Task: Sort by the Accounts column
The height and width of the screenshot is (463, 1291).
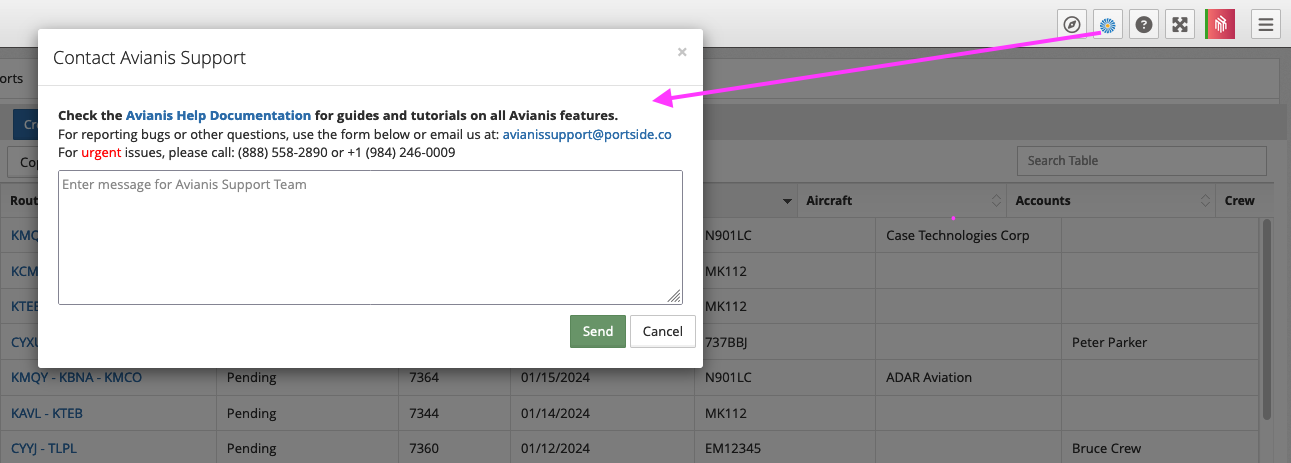Action: [x=1110, y=201]
